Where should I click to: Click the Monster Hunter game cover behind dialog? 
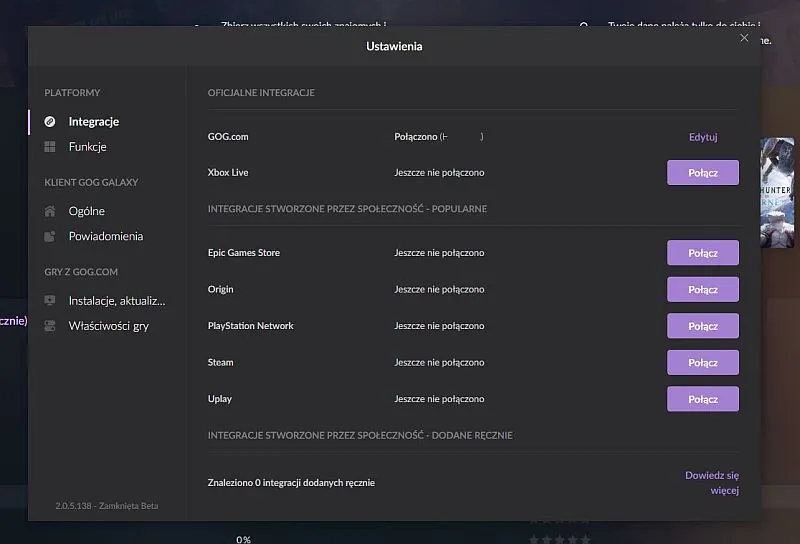(778, 193)
